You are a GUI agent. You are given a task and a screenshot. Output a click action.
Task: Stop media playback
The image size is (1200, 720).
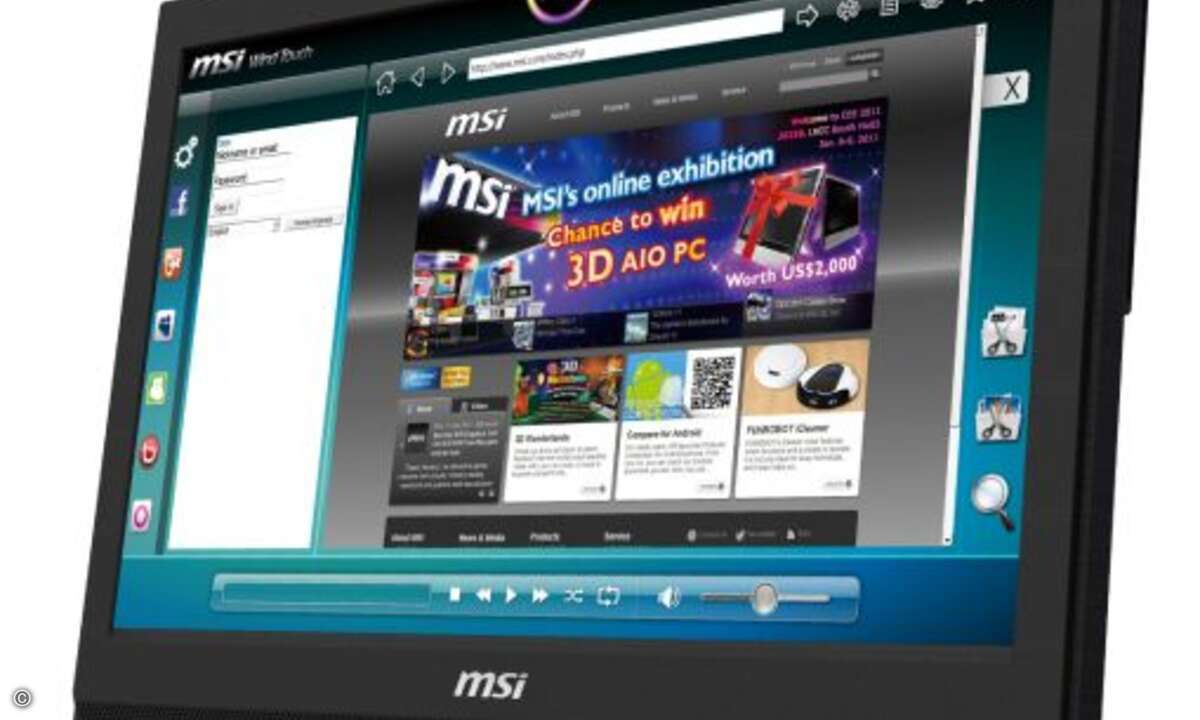point(455,594)
